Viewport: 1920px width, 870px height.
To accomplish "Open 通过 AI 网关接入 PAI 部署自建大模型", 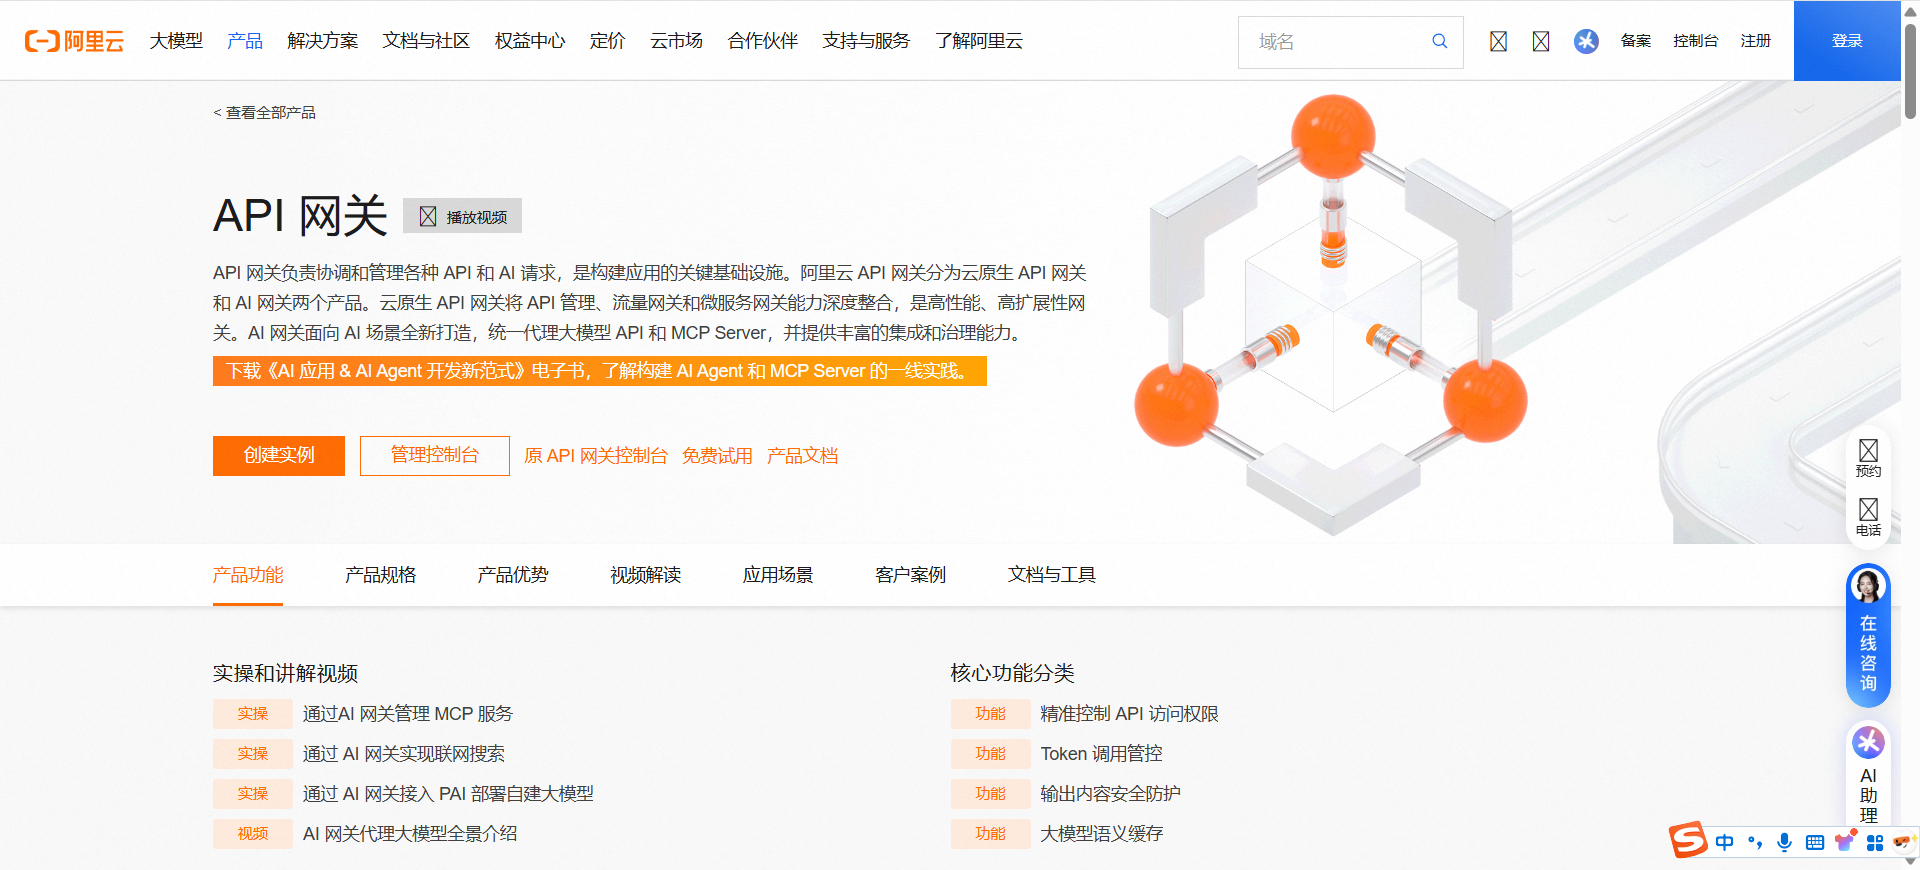I will pos(448,794).
